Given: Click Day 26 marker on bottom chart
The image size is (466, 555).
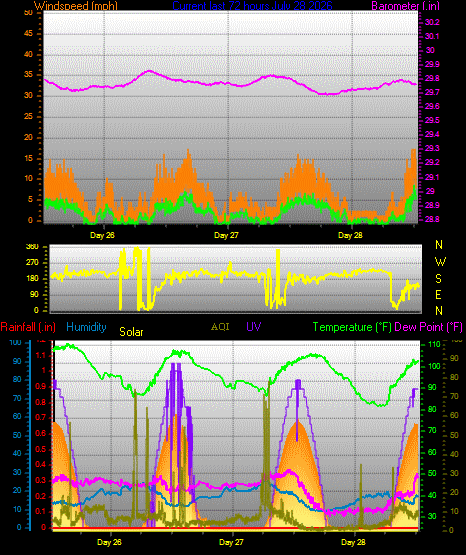Looking at the screenshot, I should [109, 542].
